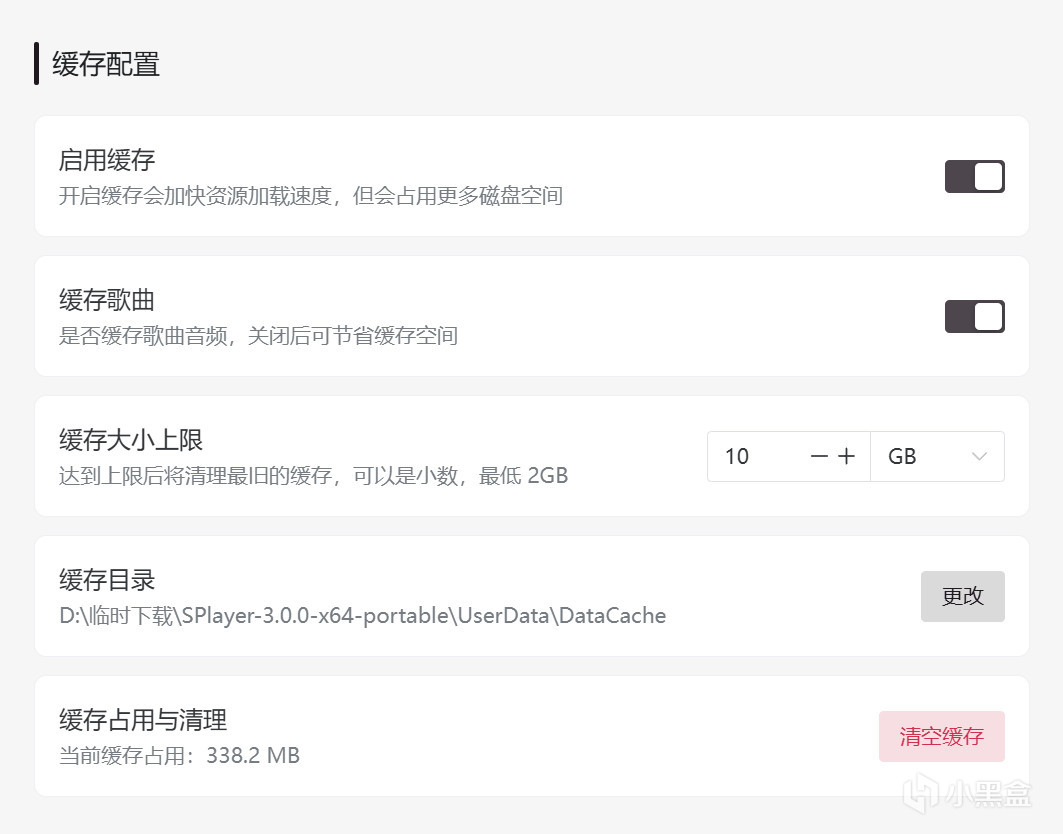Click the minus icon for cache size

tap(820, 457)
